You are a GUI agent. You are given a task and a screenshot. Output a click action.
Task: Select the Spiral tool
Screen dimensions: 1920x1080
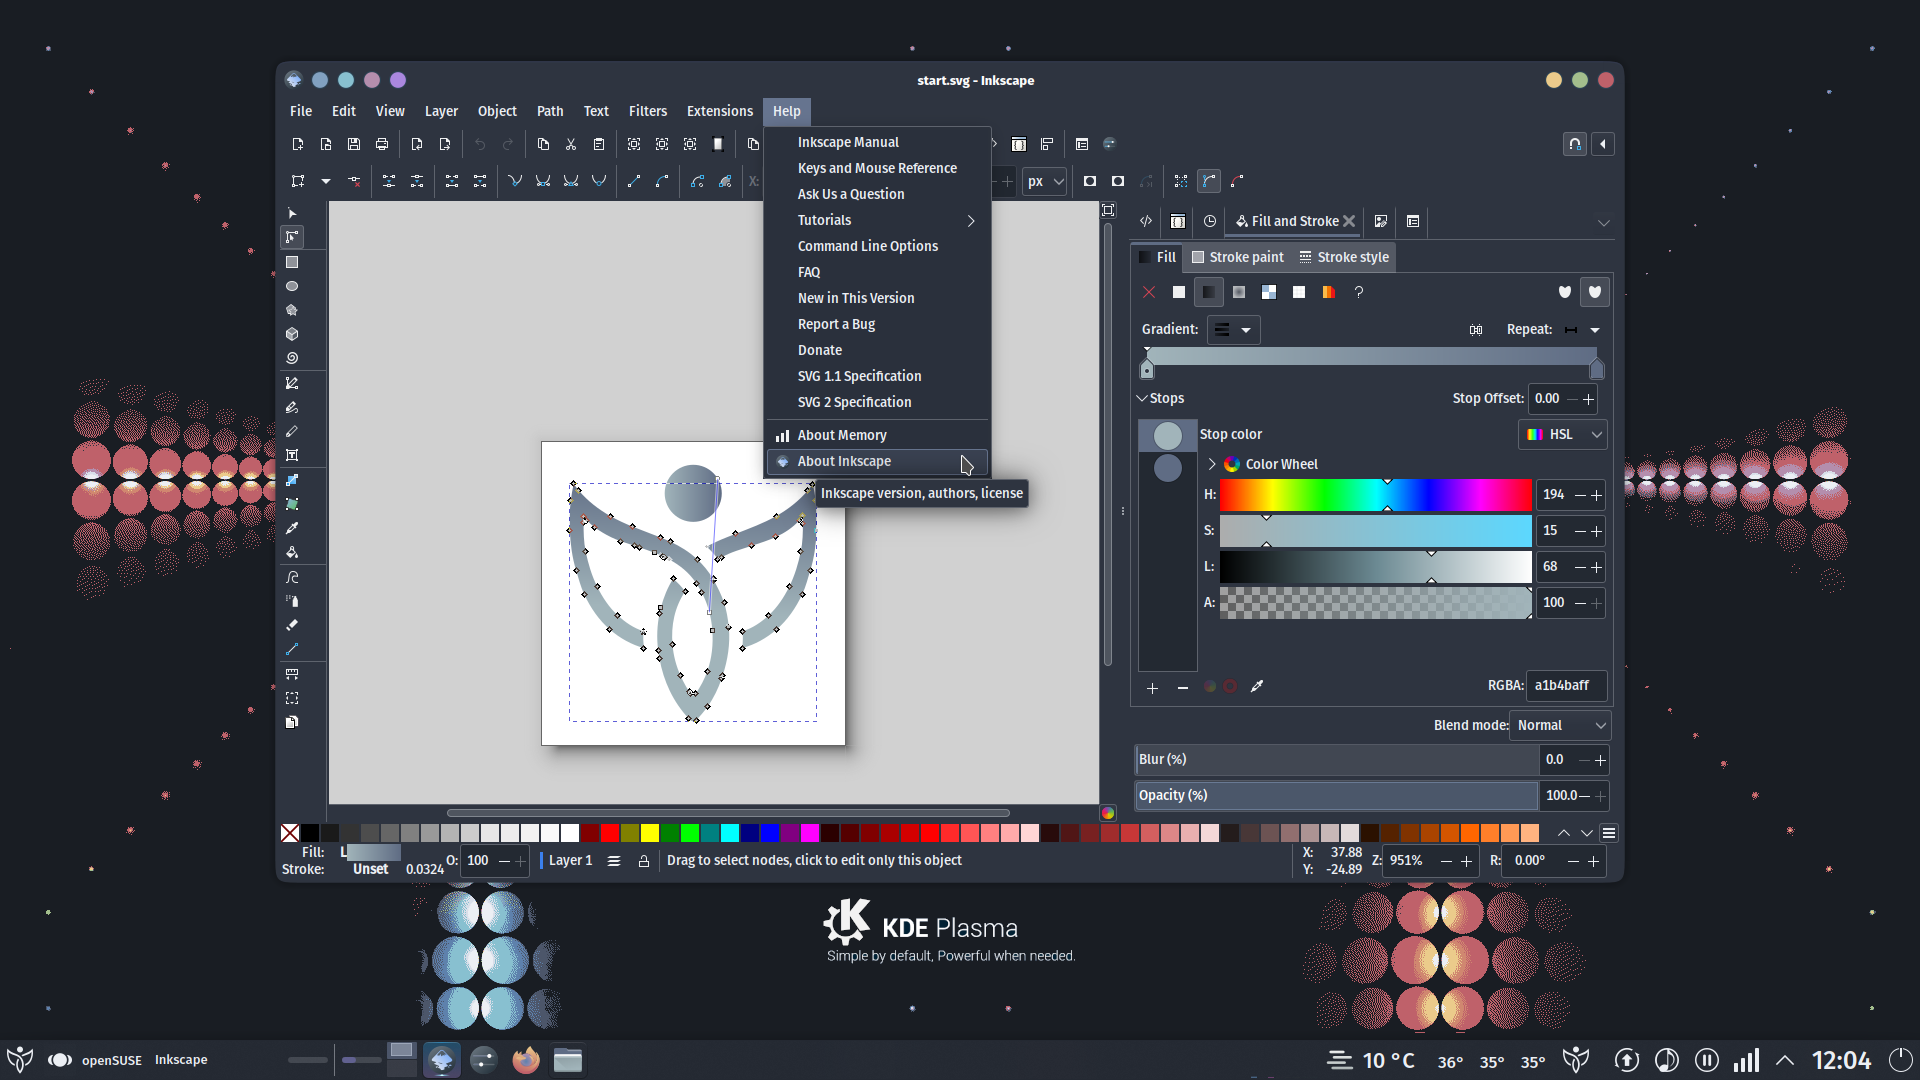(x=292, y=358)
